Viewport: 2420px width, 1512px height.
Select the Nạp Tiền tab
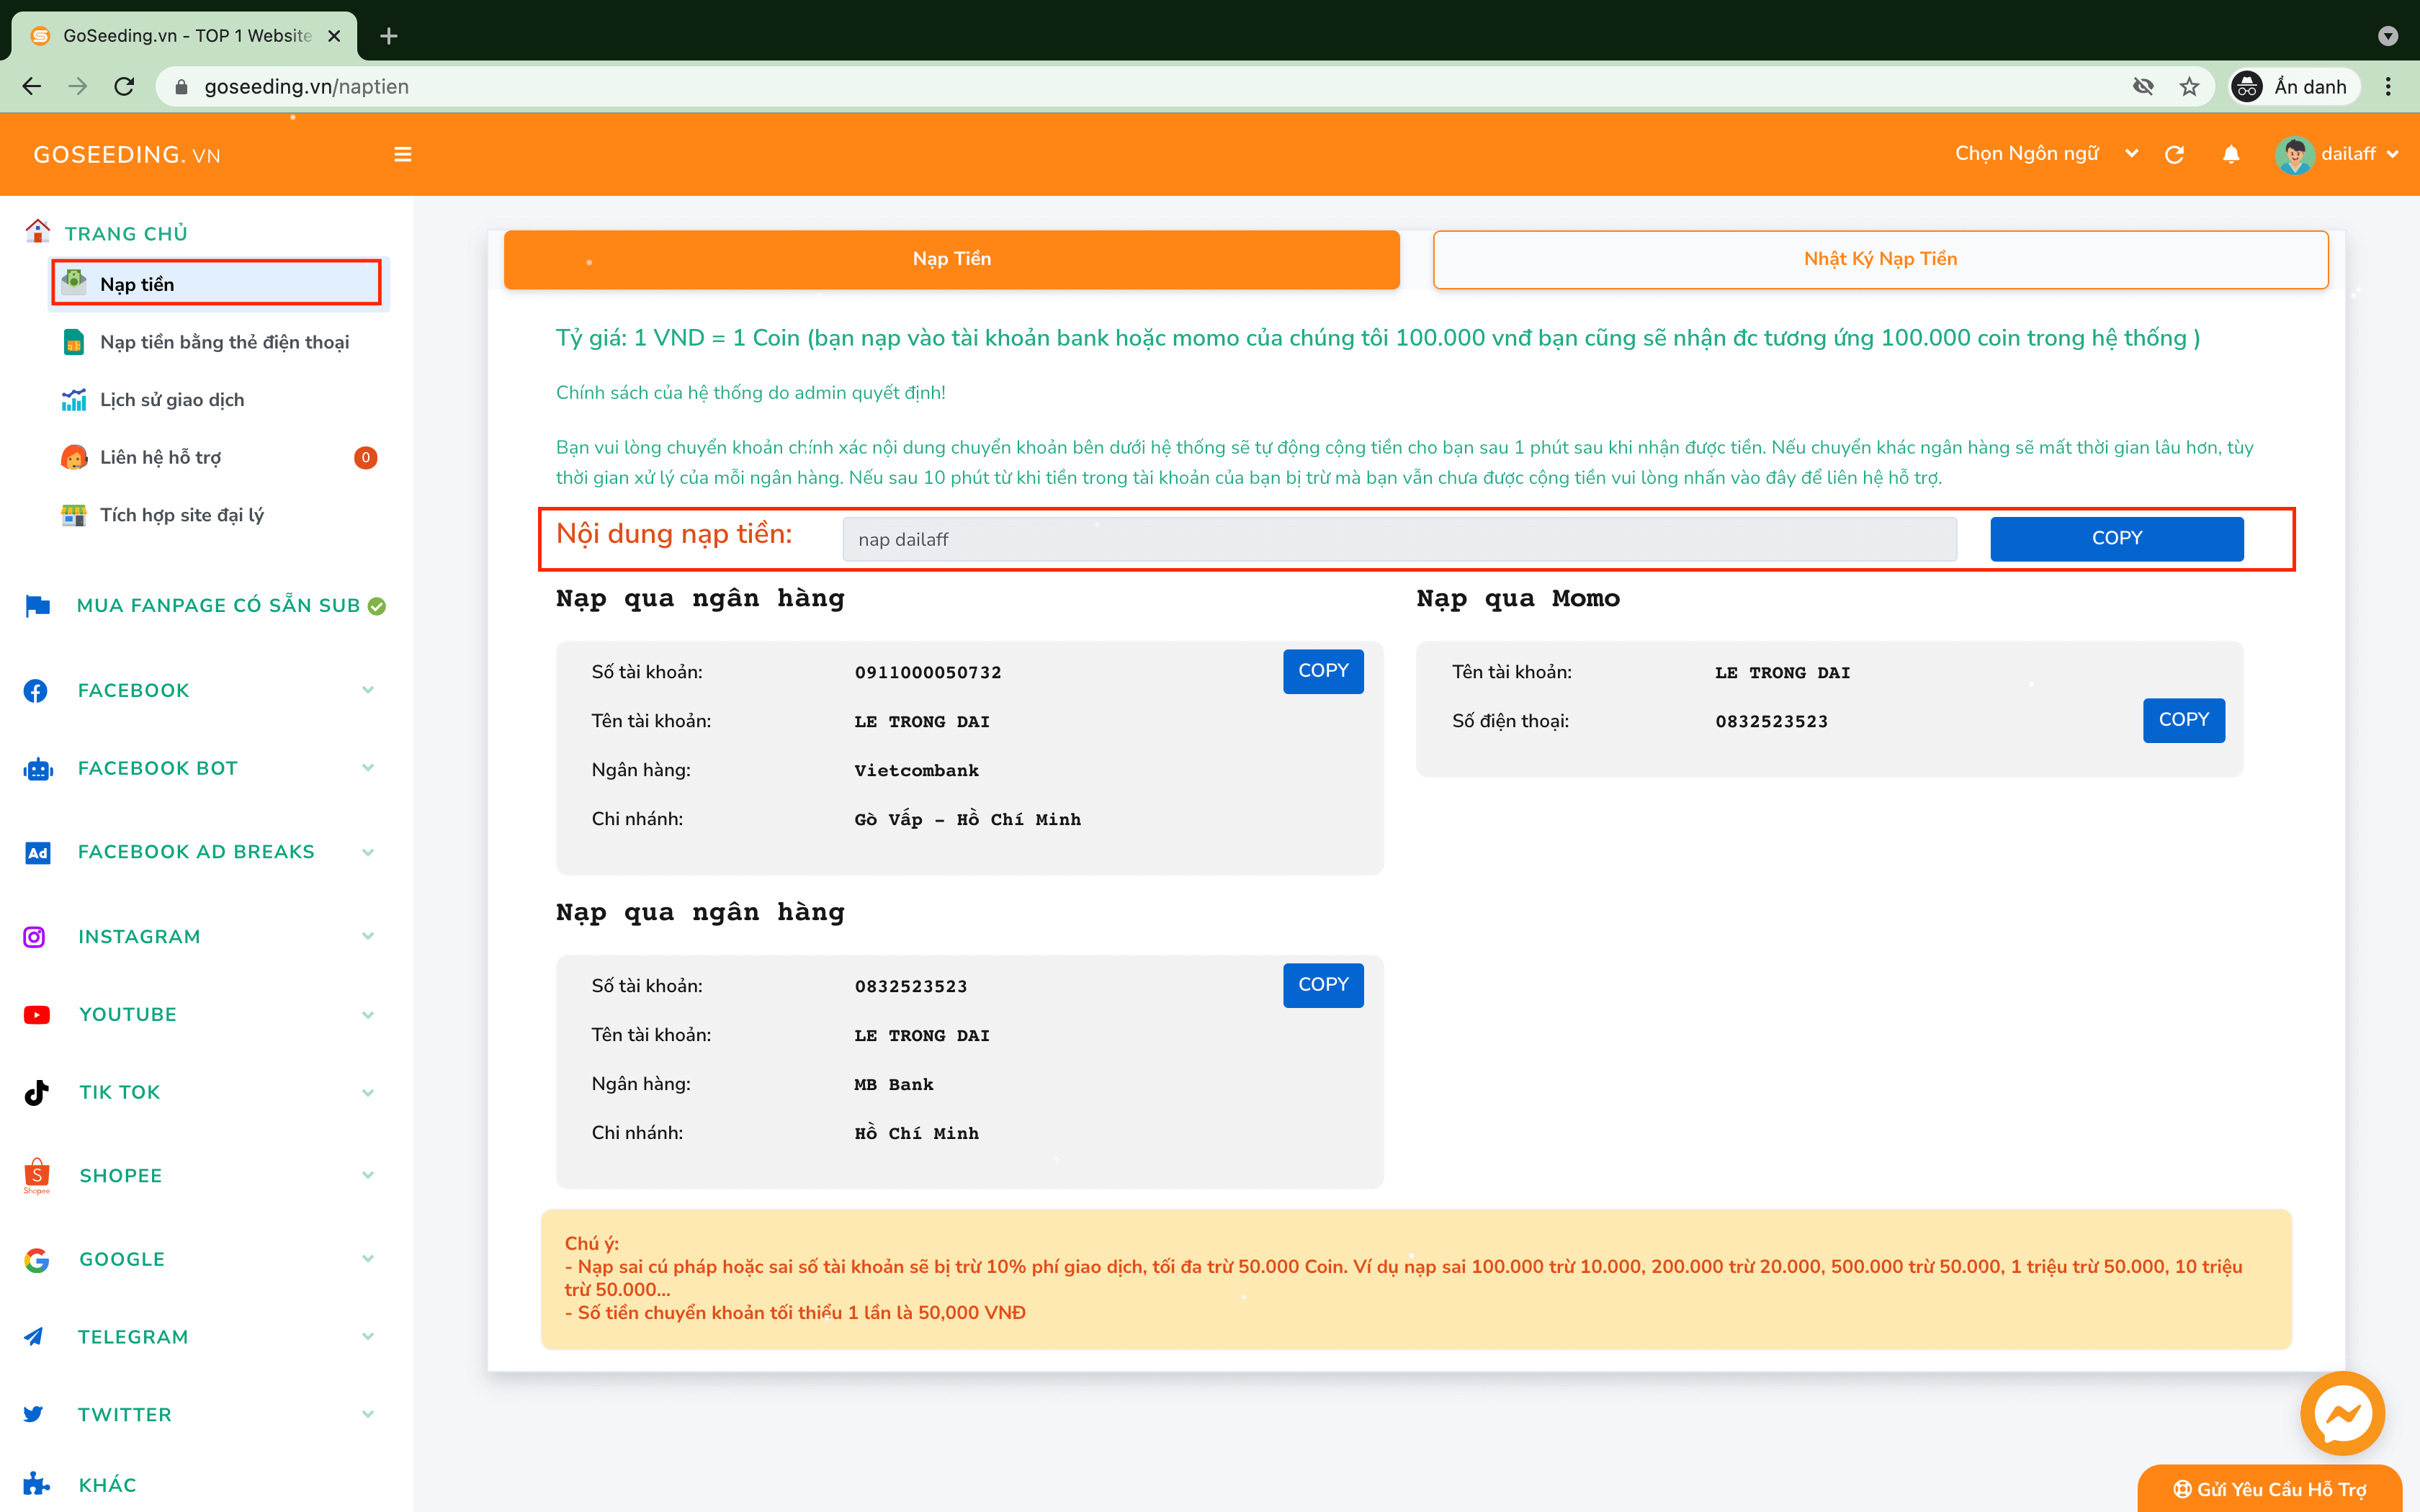coord(951,258)
